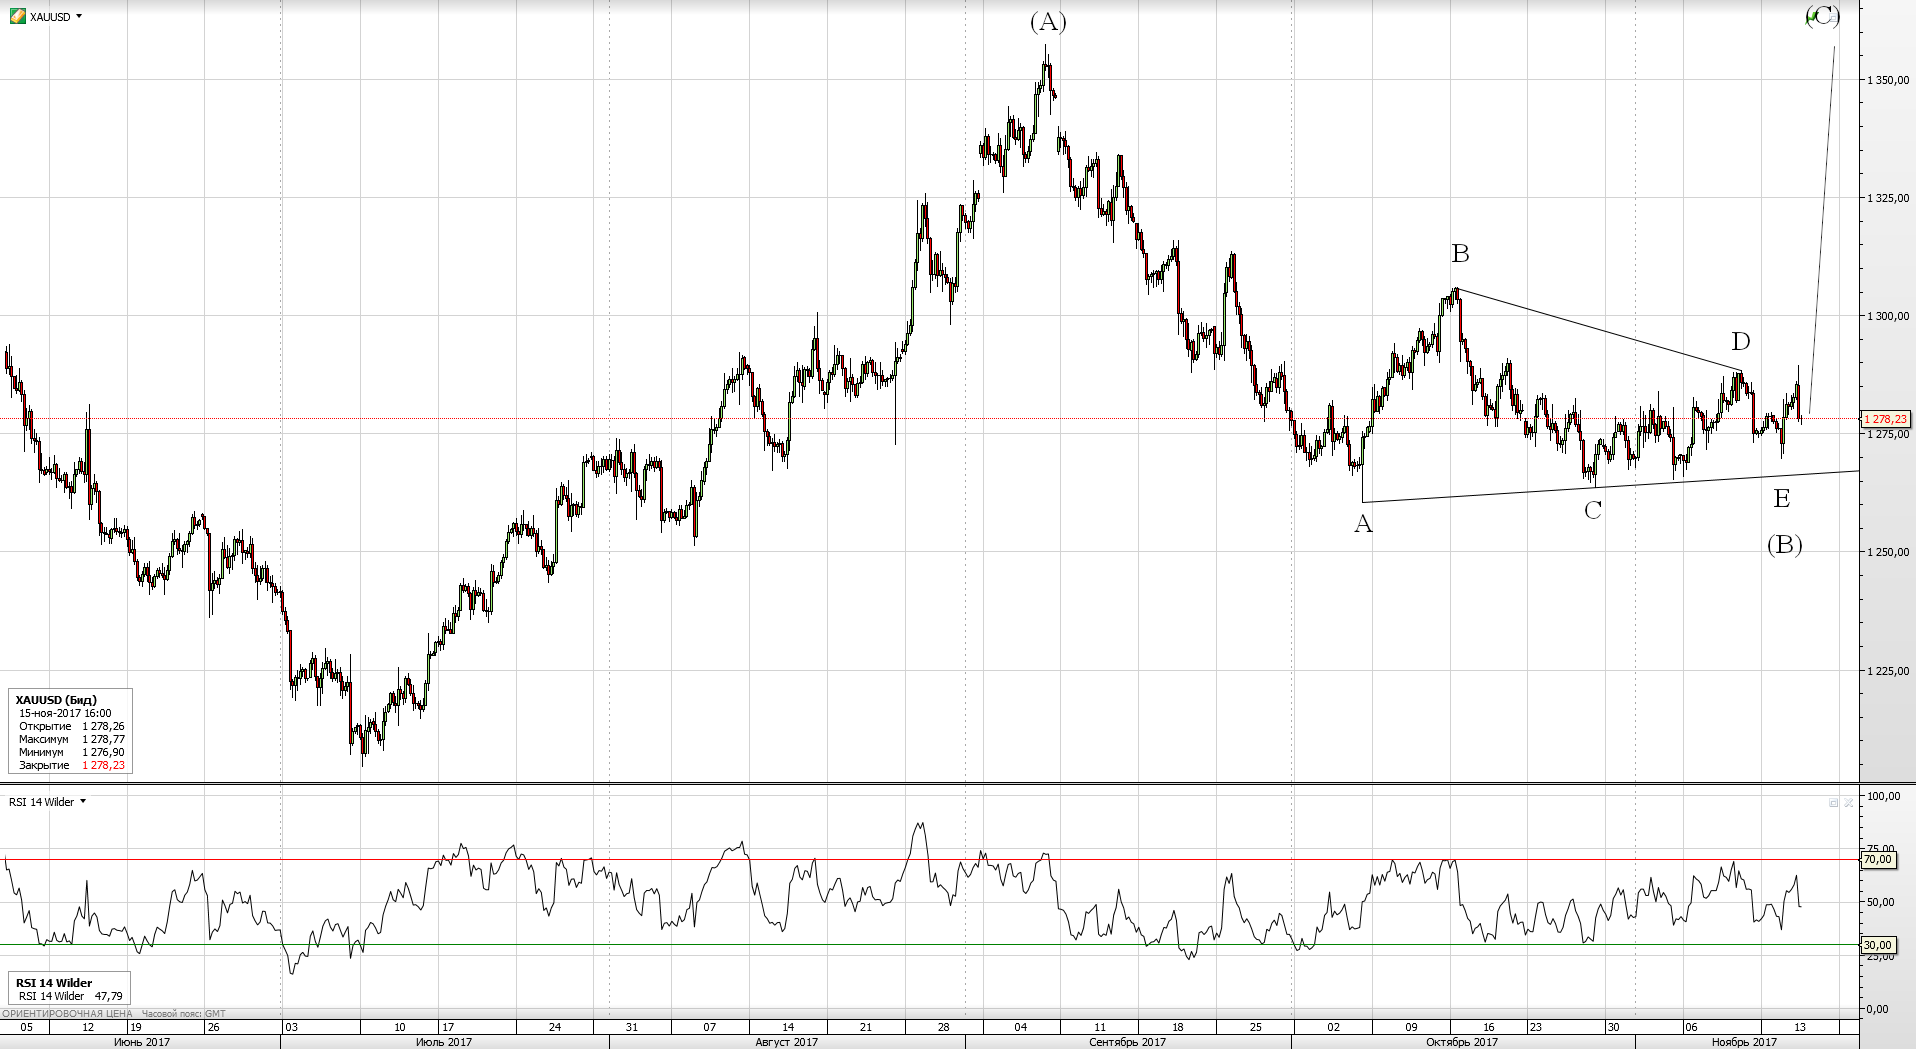
Task: Click the gold bar XAUUSD instrument icon
Action: tap(18, 16)
